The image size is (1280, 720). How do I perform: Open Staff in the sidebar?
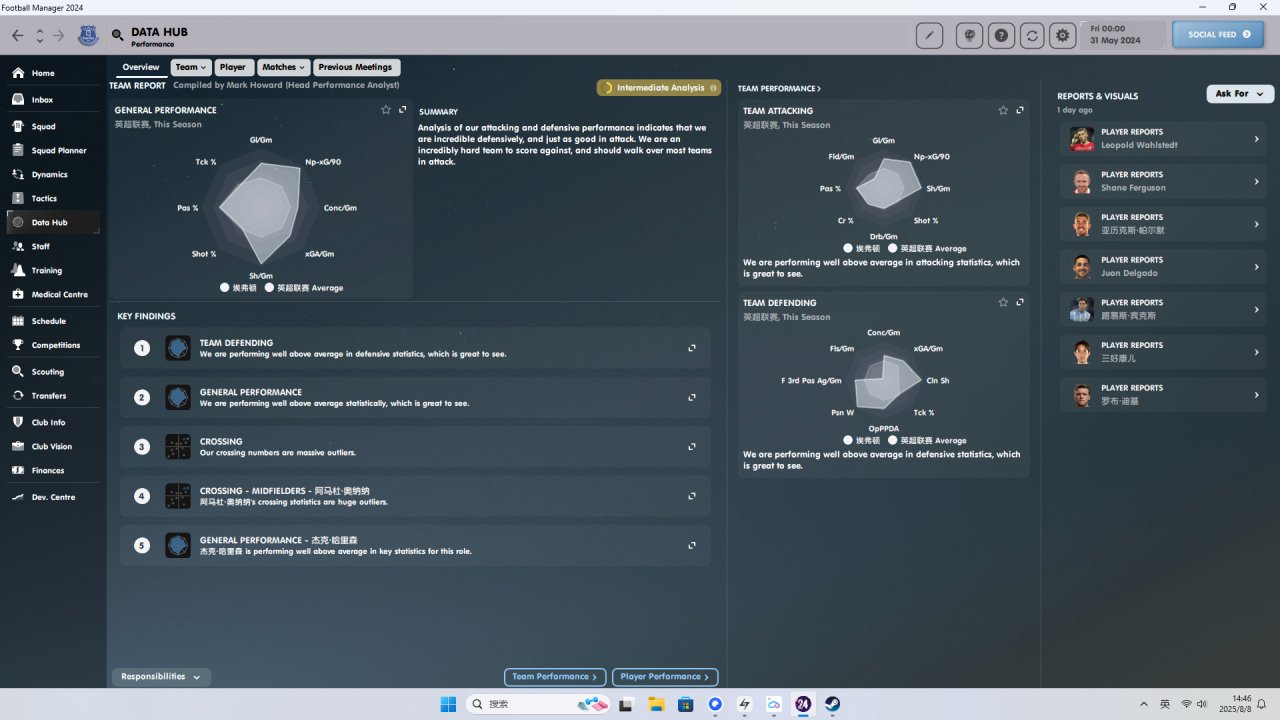coord(53,247)
